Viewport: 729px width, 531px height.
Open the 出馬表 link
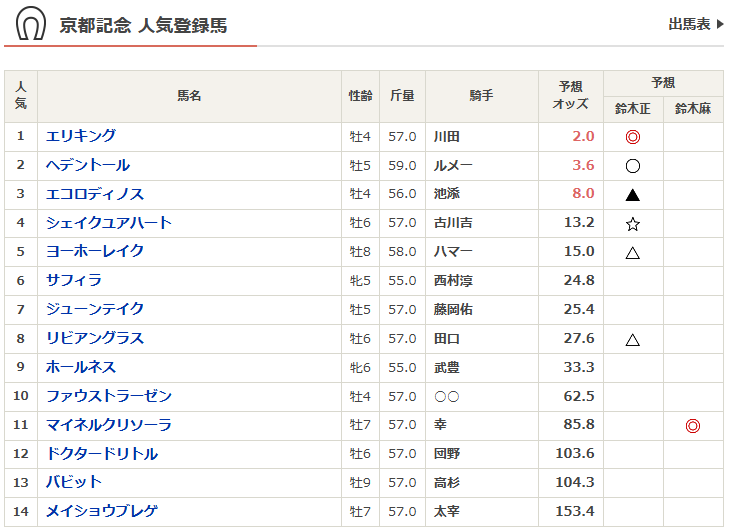tap(695, 24)
